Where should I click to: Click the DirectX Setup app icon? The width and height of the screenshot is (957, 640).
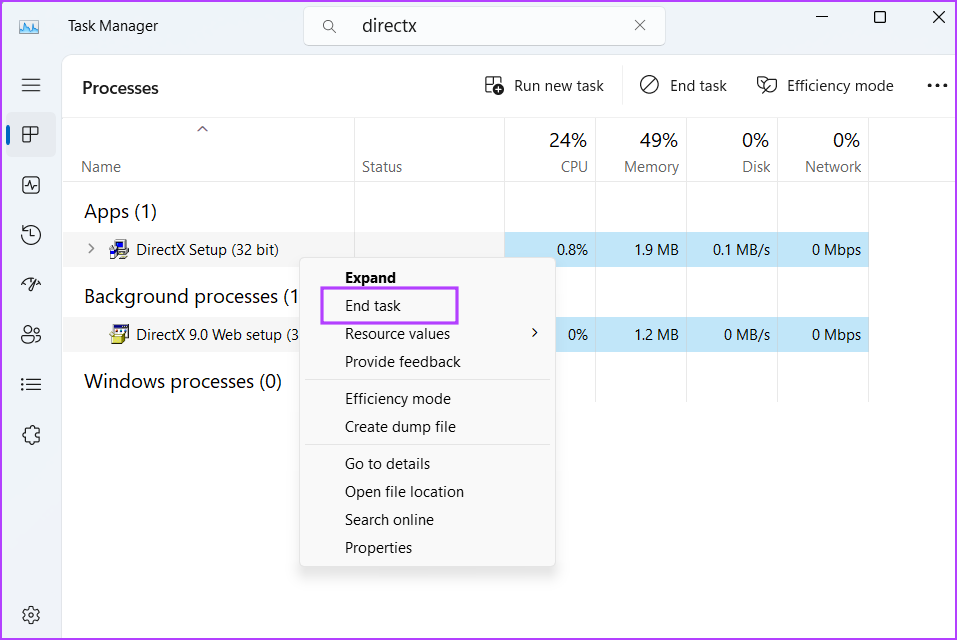click(119, 250)
